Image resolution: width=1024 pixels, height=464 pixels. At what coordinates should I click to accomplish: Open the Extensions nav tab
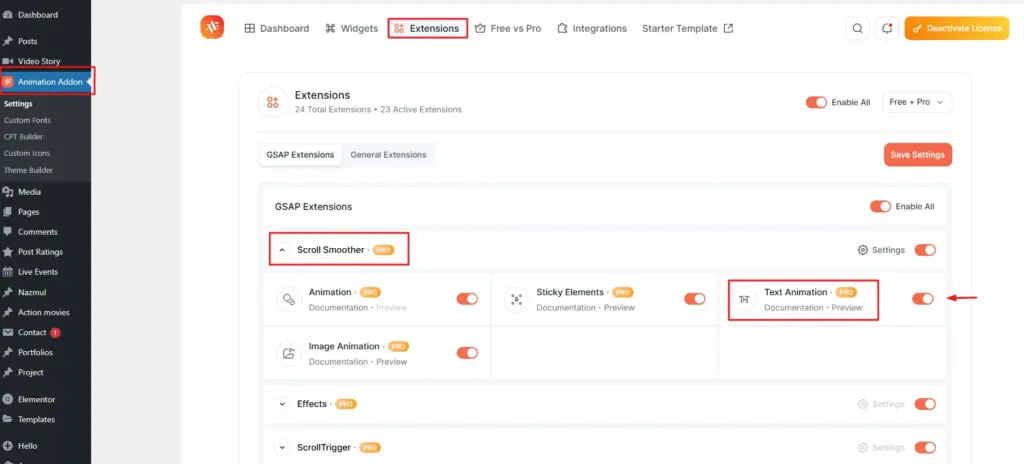click(427, 28)
